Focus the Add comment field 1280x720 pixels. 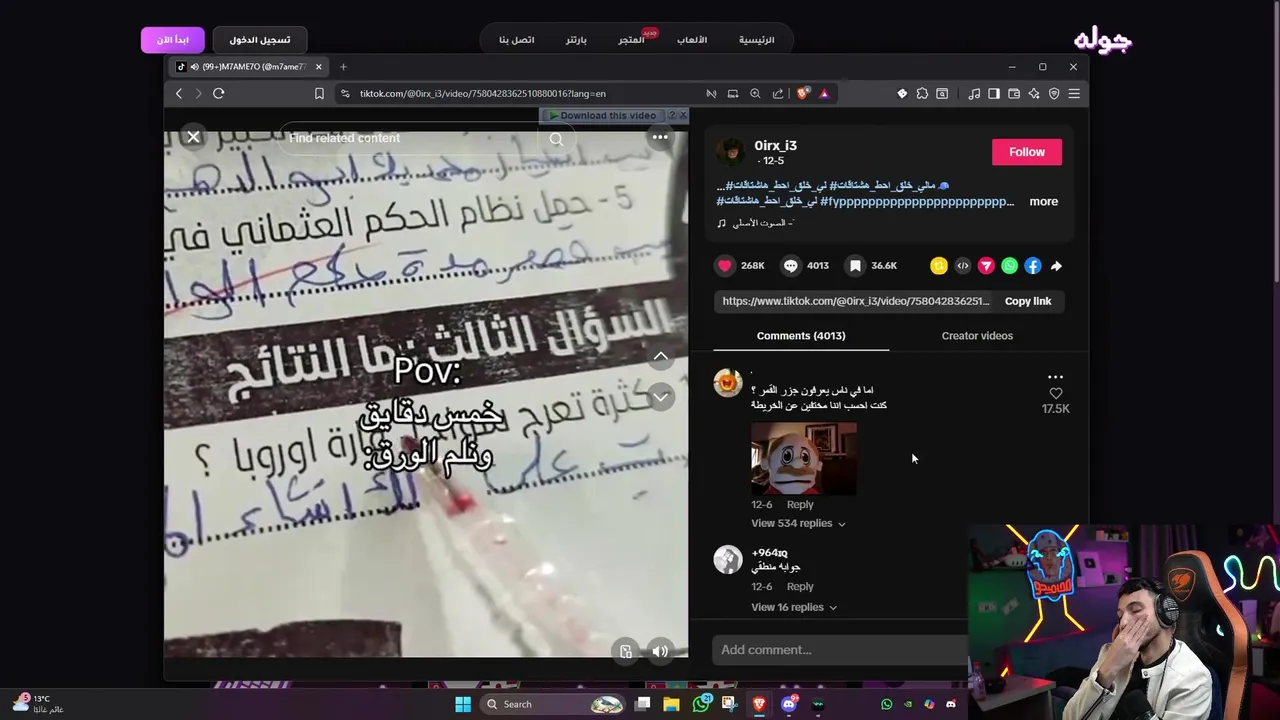(x=838, y=650)
